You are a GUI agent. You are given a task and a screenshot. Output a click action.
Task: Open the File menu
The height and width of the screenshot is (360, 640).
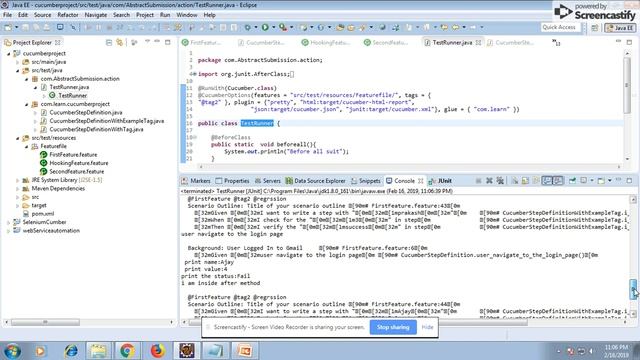(x=7, y=15)
